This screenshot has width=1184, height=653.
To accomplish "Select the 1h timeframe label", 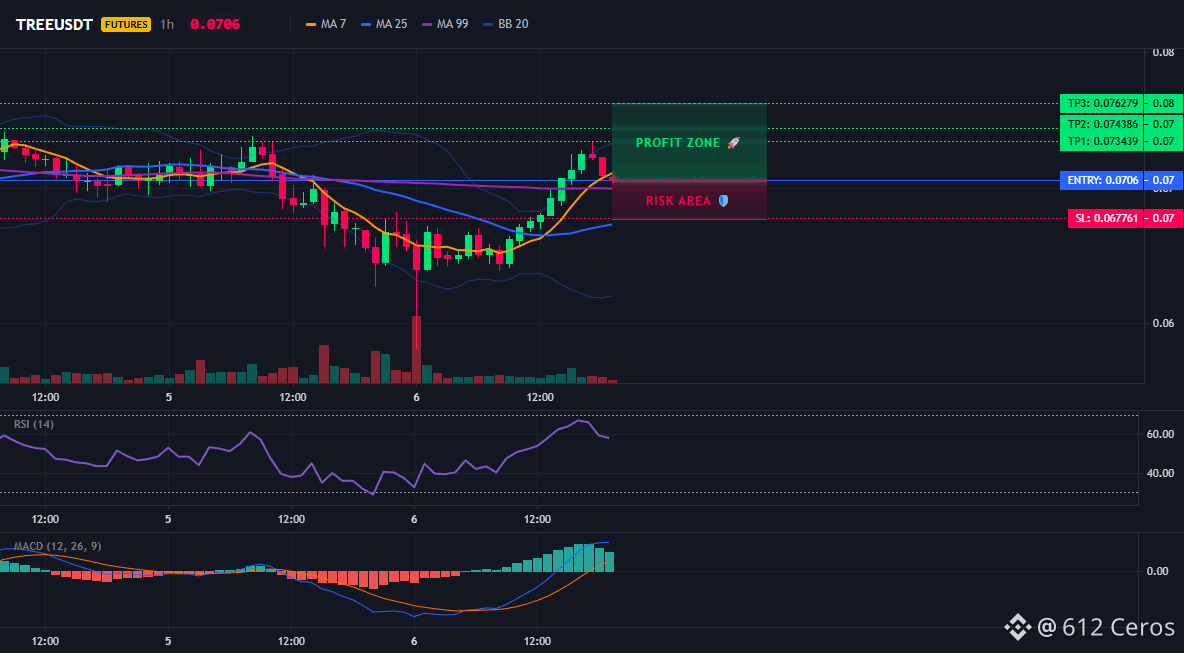I will pos(167,24).
